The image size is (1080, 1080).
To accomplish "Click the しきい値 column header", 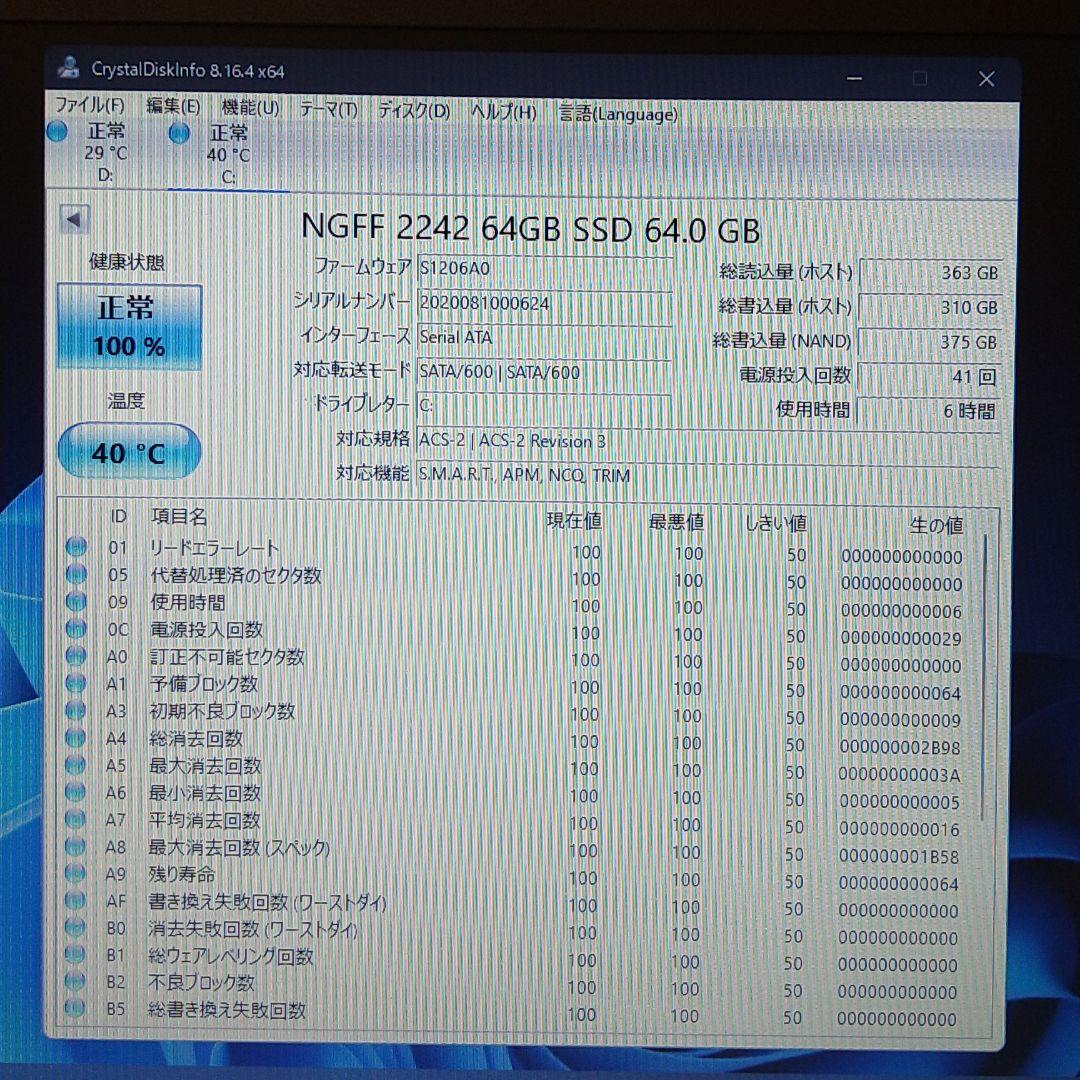I will point(776,523).
